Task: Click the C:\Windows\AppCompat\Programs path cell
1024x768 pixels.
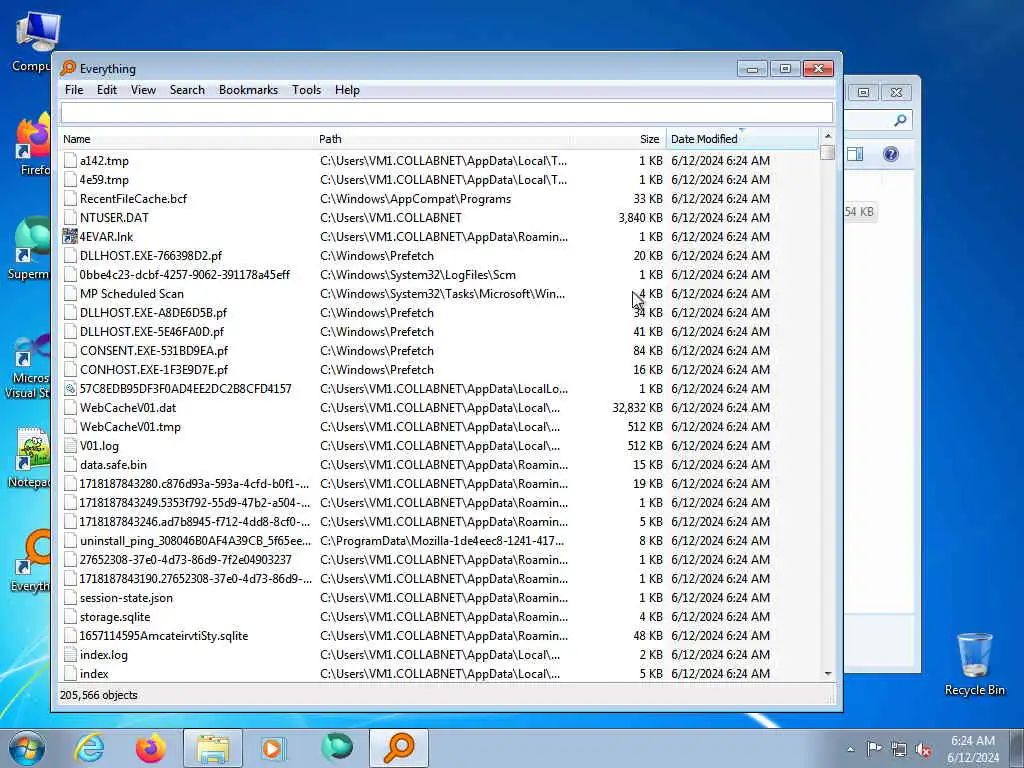Action: pyautogui.click(x=415, y=199)
